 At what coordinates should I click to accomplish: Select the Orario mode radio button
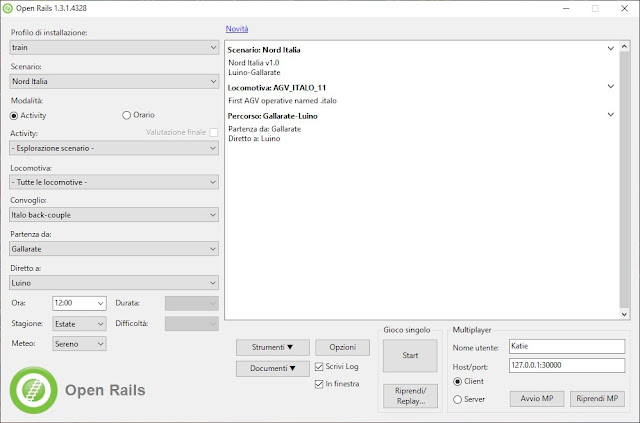(x=126, y=115)
